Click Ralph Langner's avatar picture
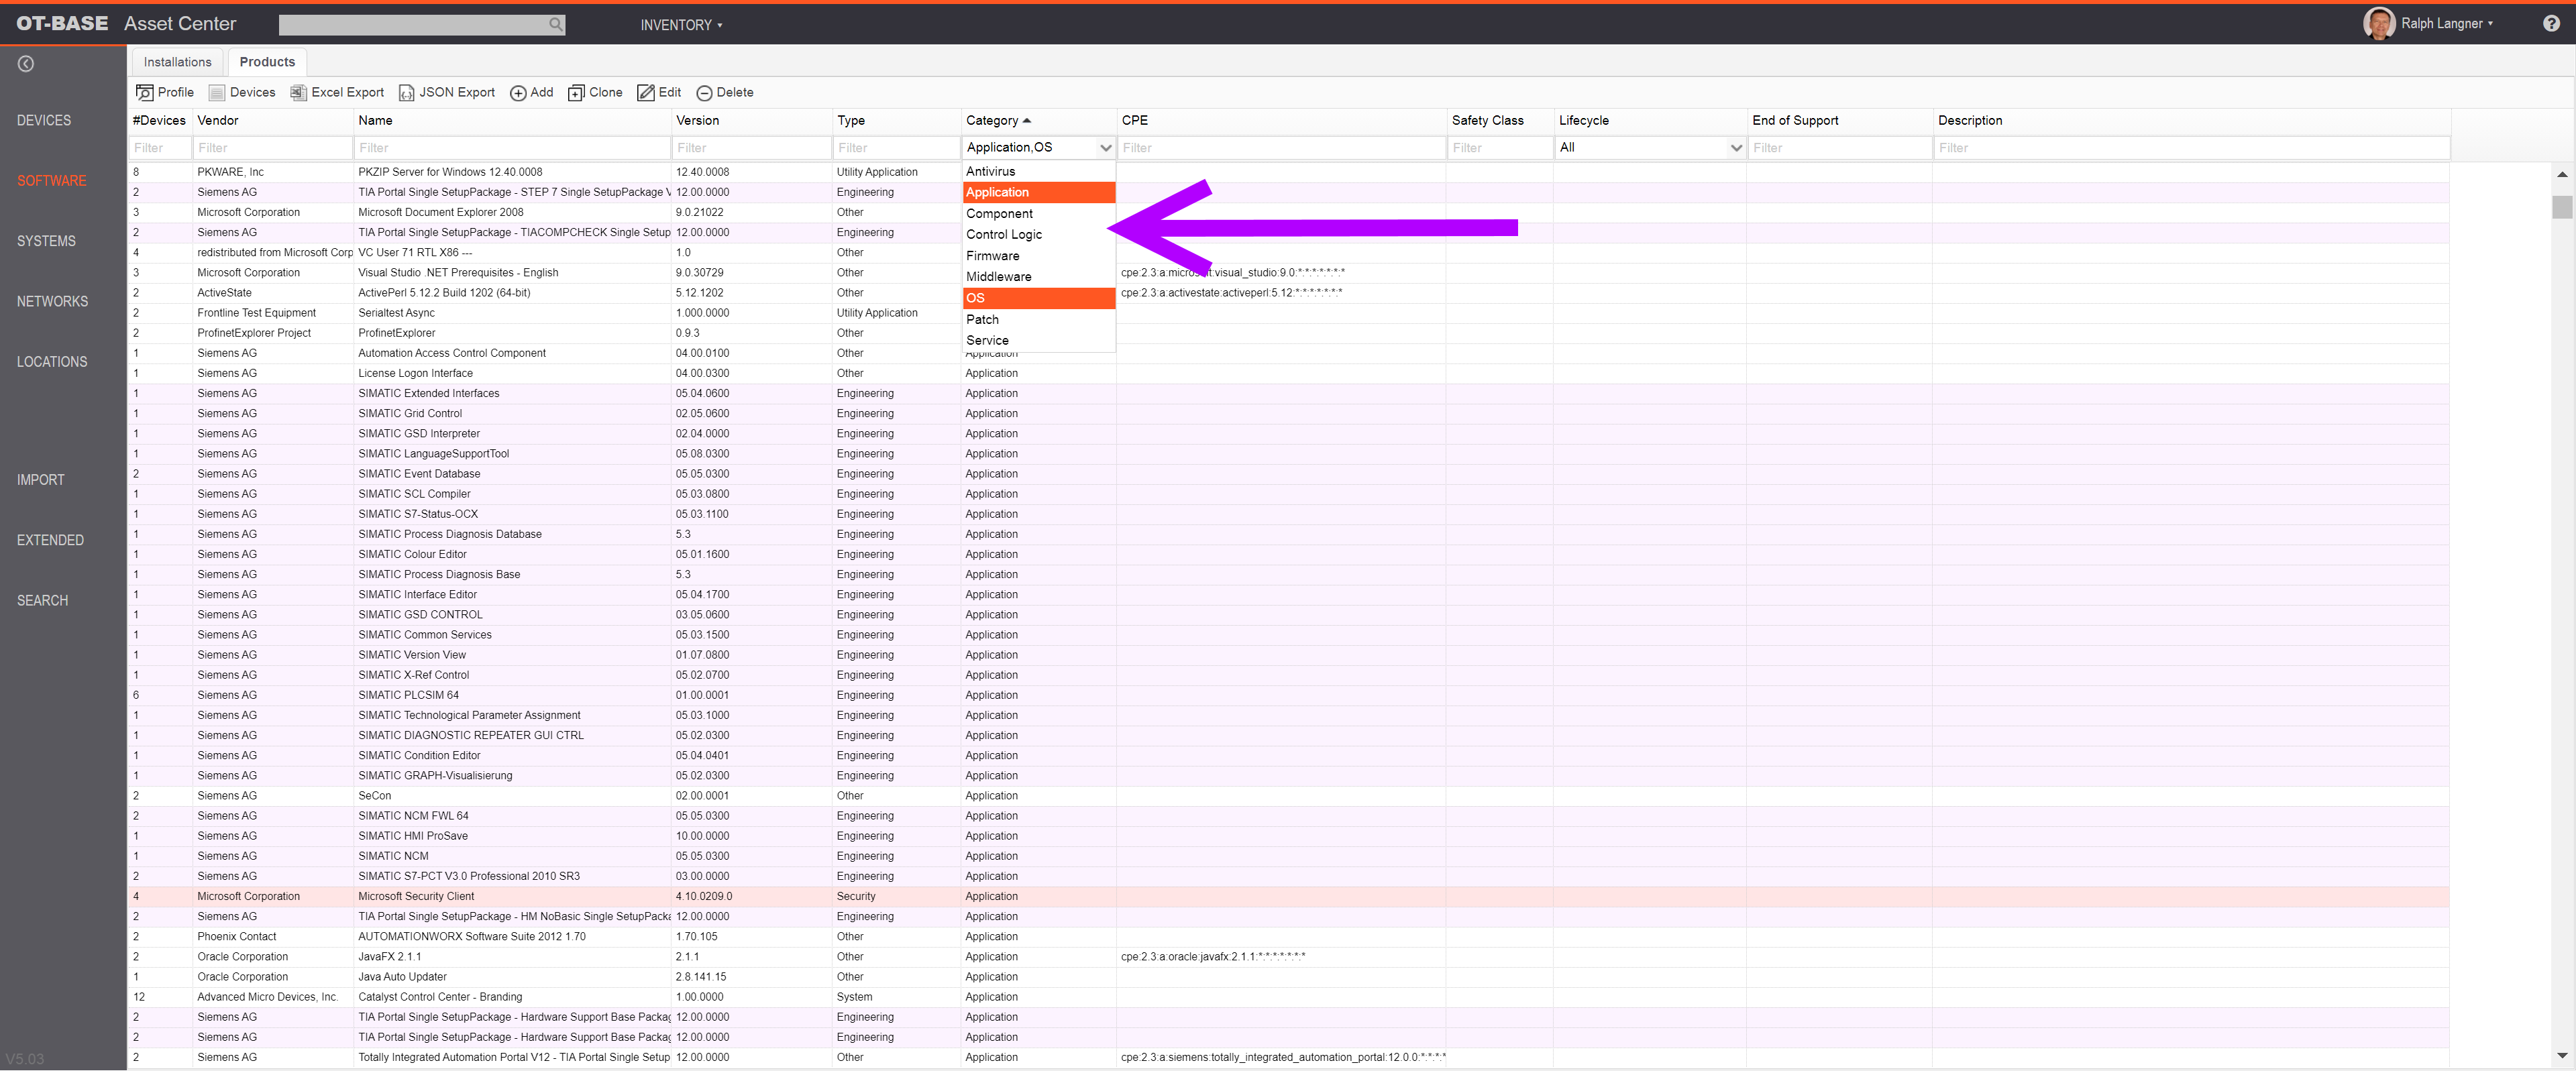This screenshot has height=1073, width=2576. [2379, 23]
